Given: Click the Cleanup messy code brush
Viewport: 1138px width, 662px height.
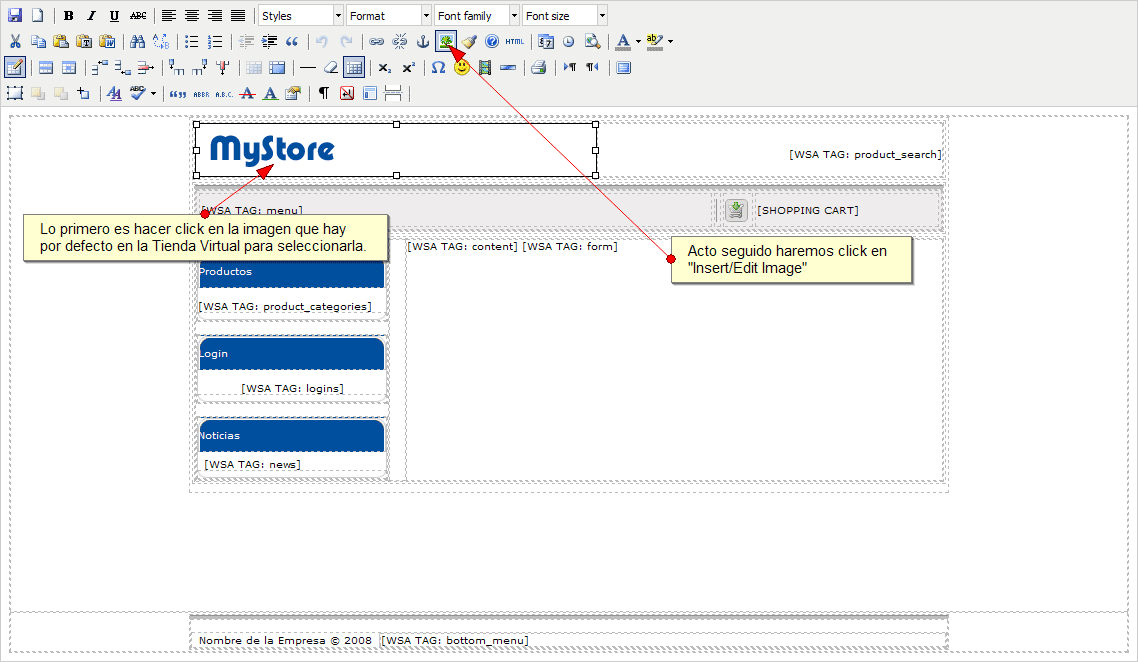Looking at the screenshot, I should click(469, 41).
